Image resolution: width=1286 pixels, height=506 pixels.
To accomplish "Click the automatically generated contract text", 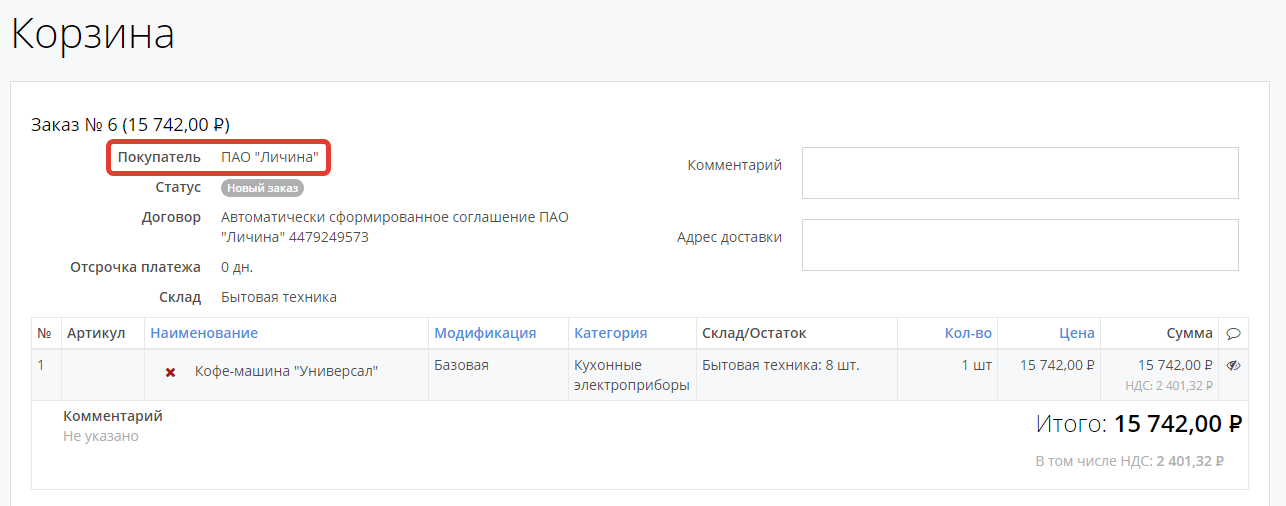I will click(x=394, y=227).
